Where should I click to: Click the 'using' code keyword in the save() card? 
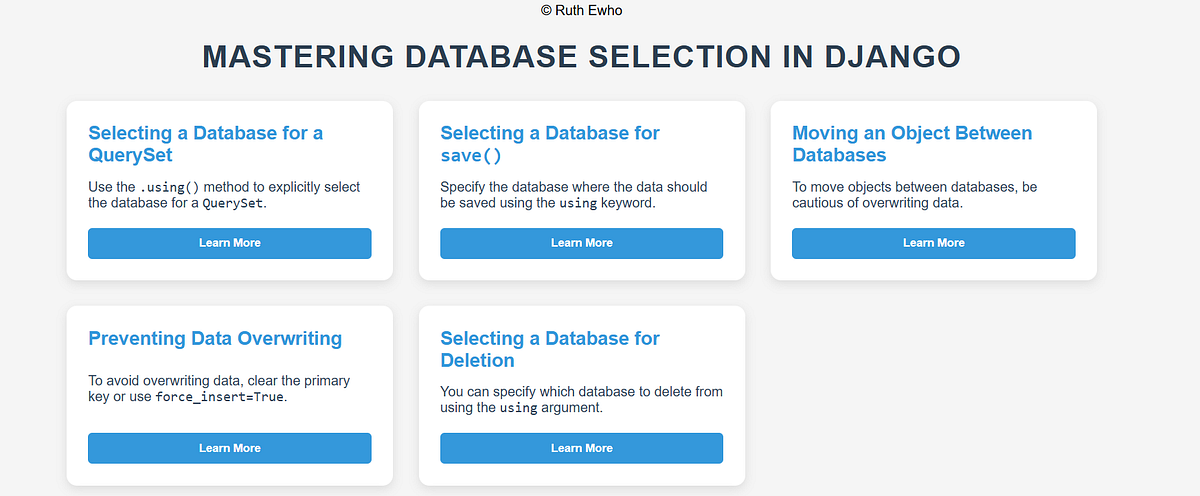(x=577, y=203)
